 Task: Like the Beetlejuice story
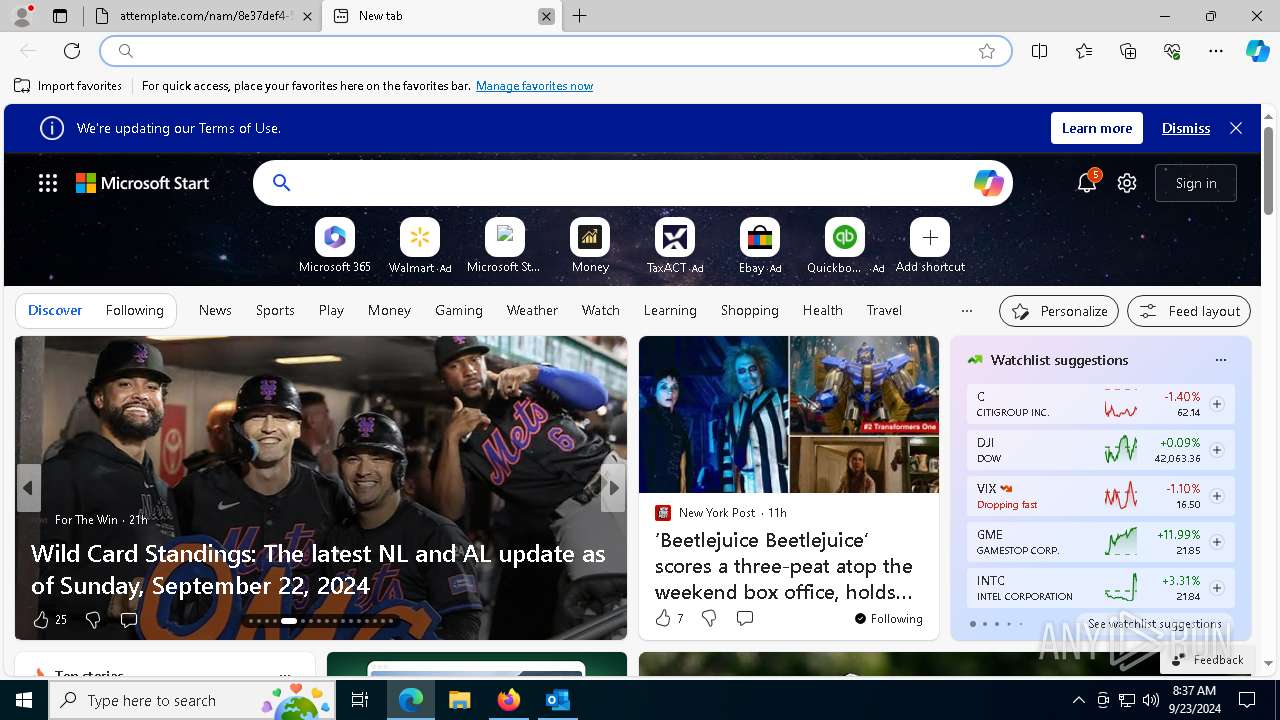pyautogui.click(x=663, y=618)
